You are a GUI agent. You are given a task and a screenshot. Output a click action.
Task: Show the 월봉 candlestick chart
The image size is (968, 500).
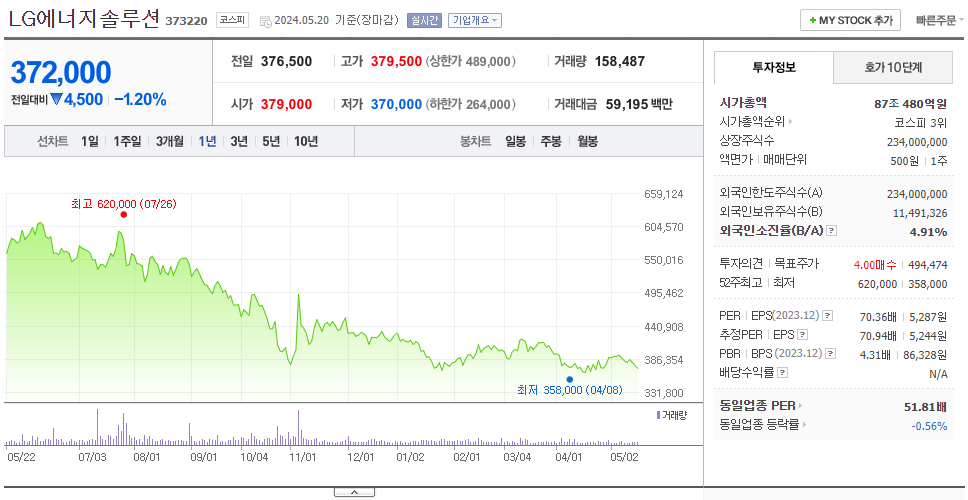(588, 141)
